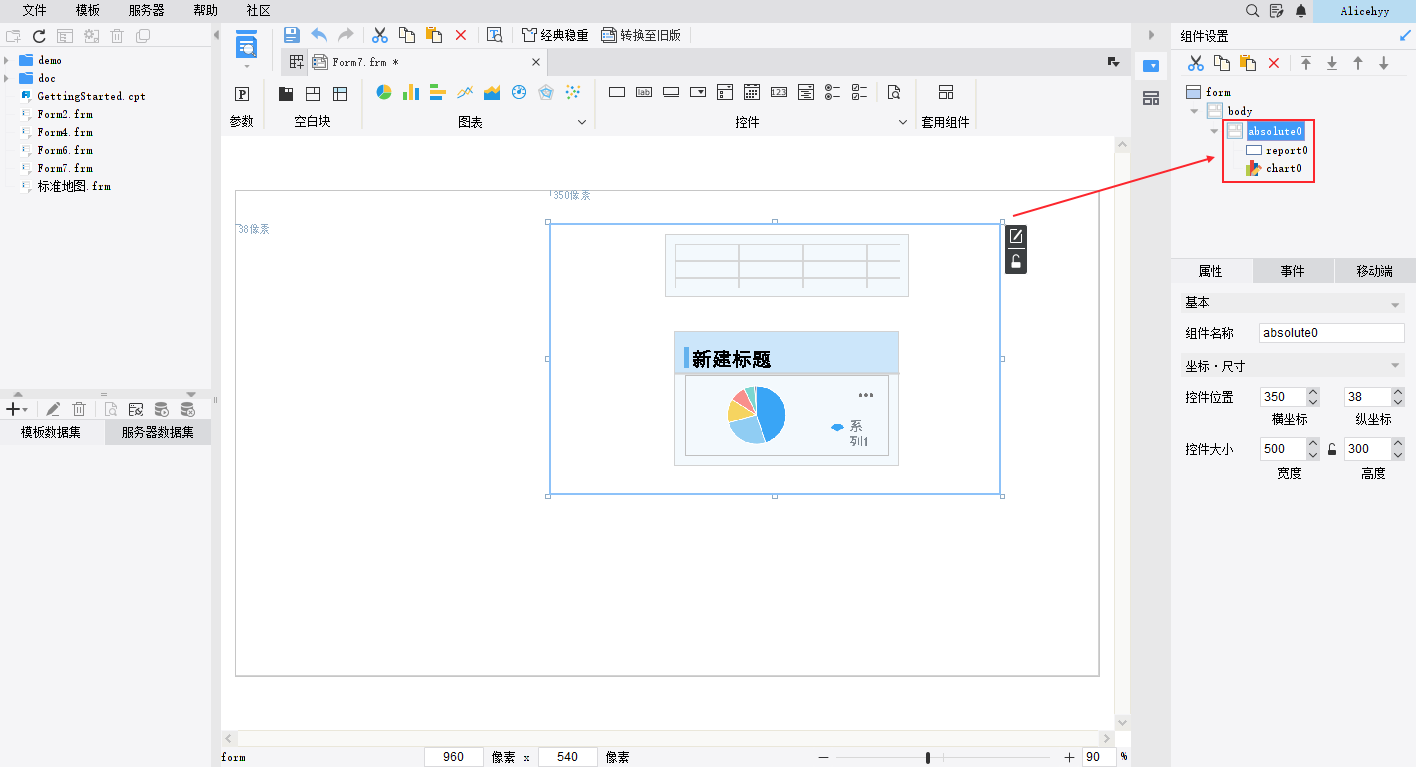
Task: Click the save template icon
Action: 292,35
